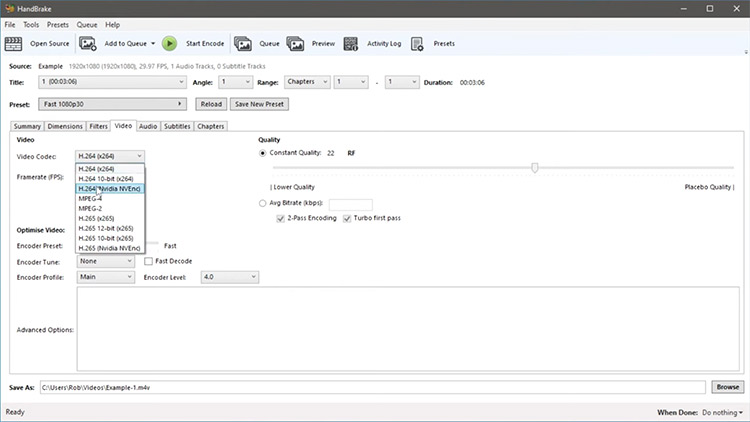Open the Range Chapters dropdown
750x422 pixels.
(x=307, y=82)
